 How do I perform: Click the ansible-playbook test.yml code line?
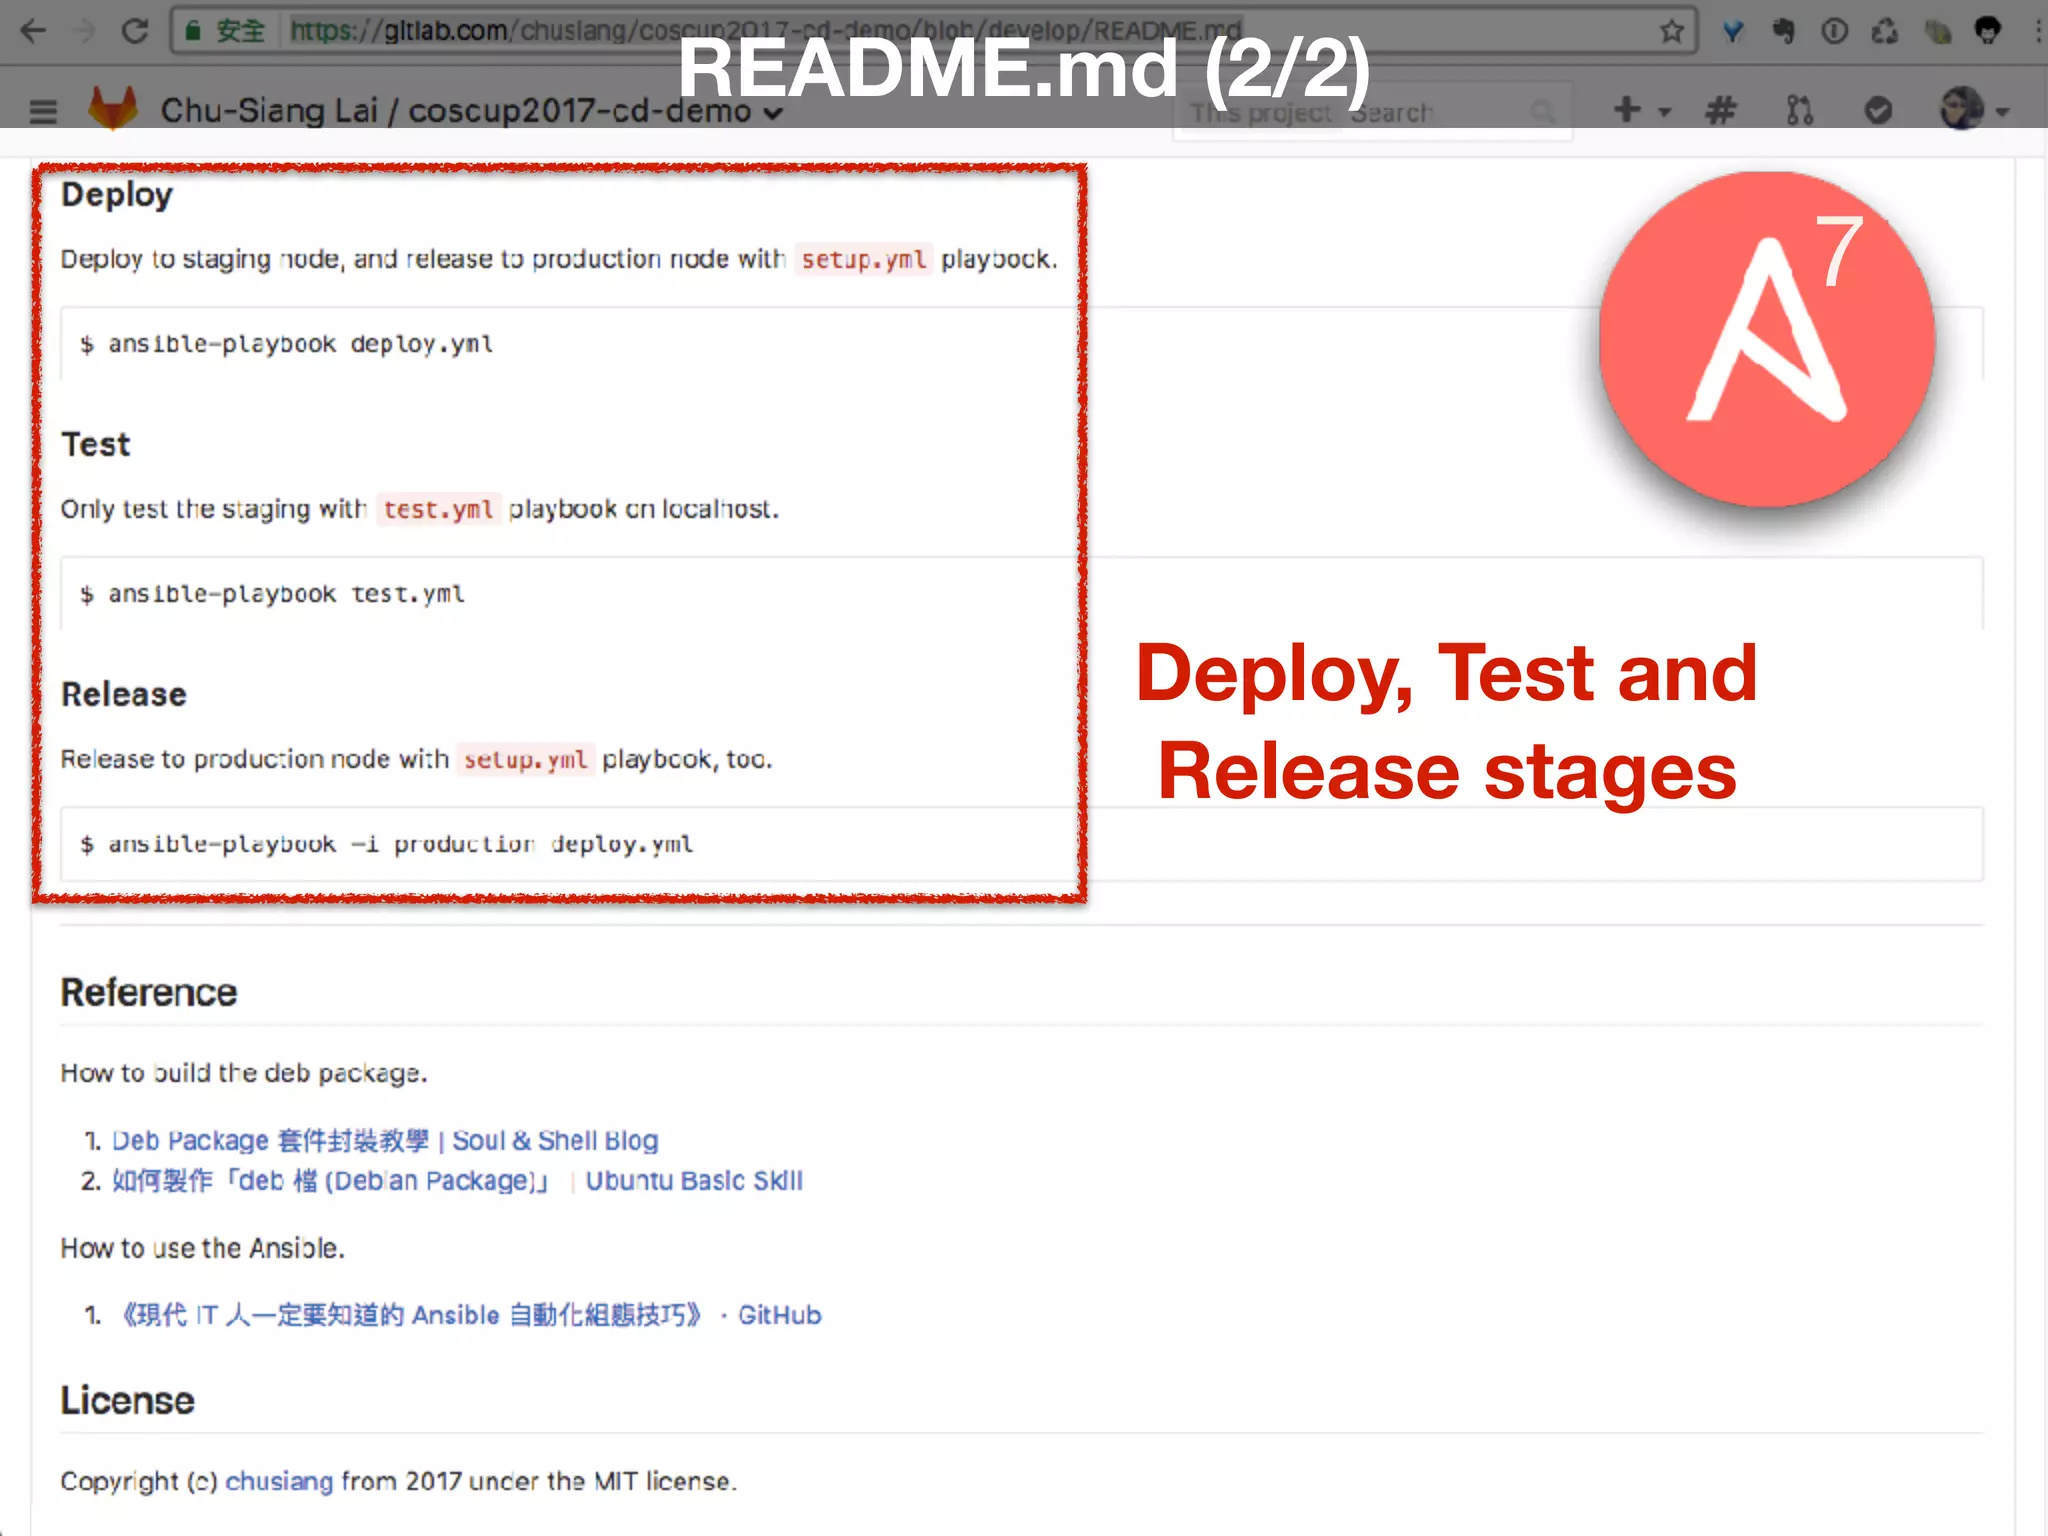tap(273, 594)
